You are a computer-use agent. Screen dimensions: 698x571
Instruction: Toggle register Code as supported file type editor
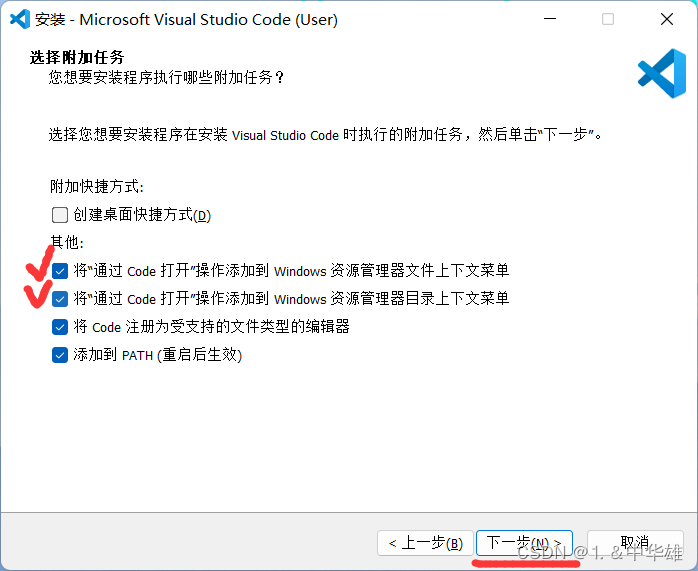click(60, 327)
